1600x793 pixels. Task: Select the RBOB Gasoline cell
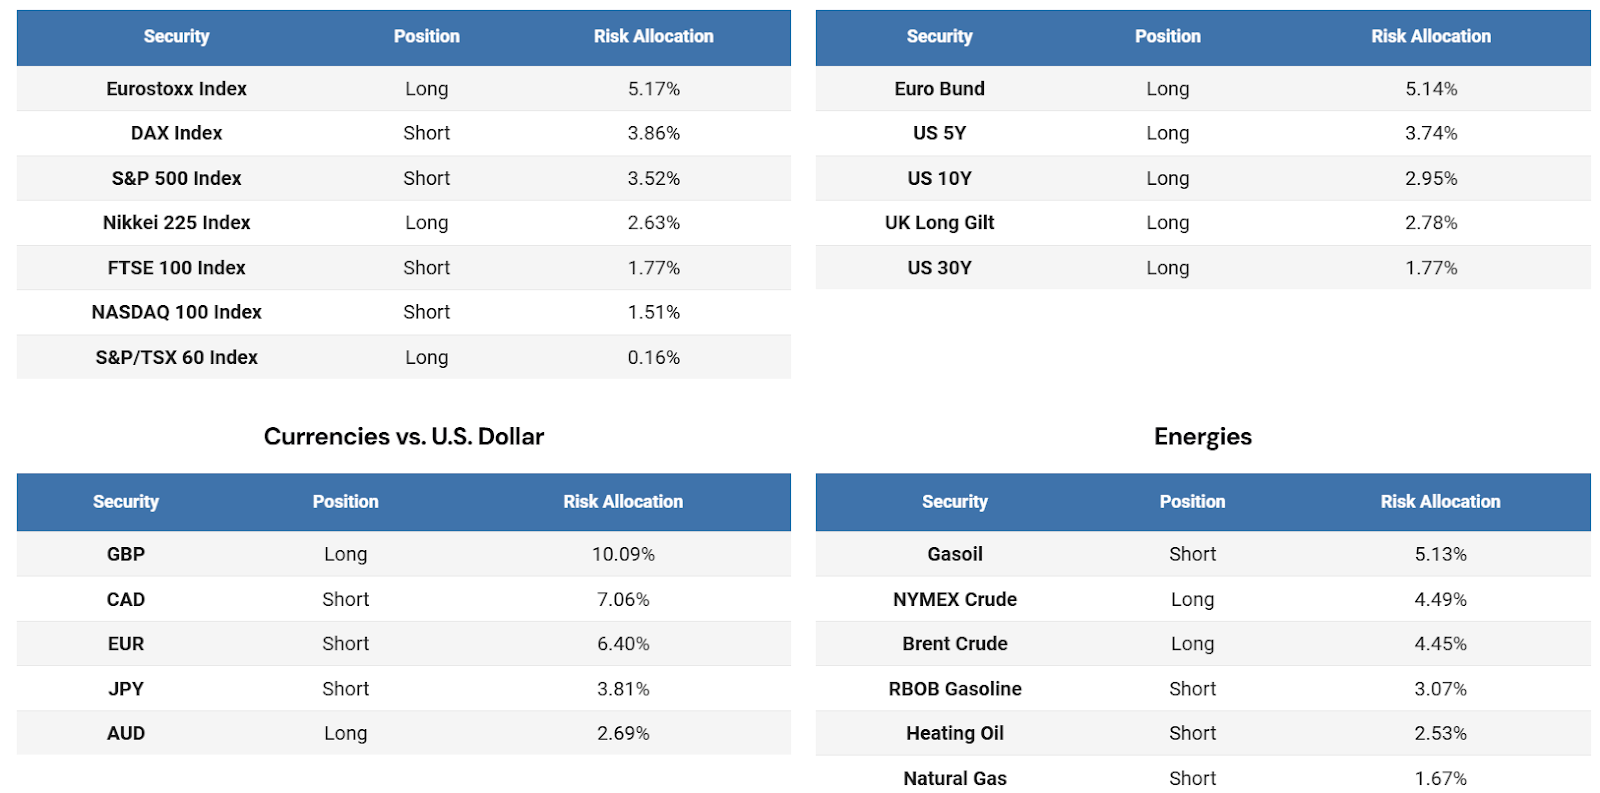click(x=955, y=689)
